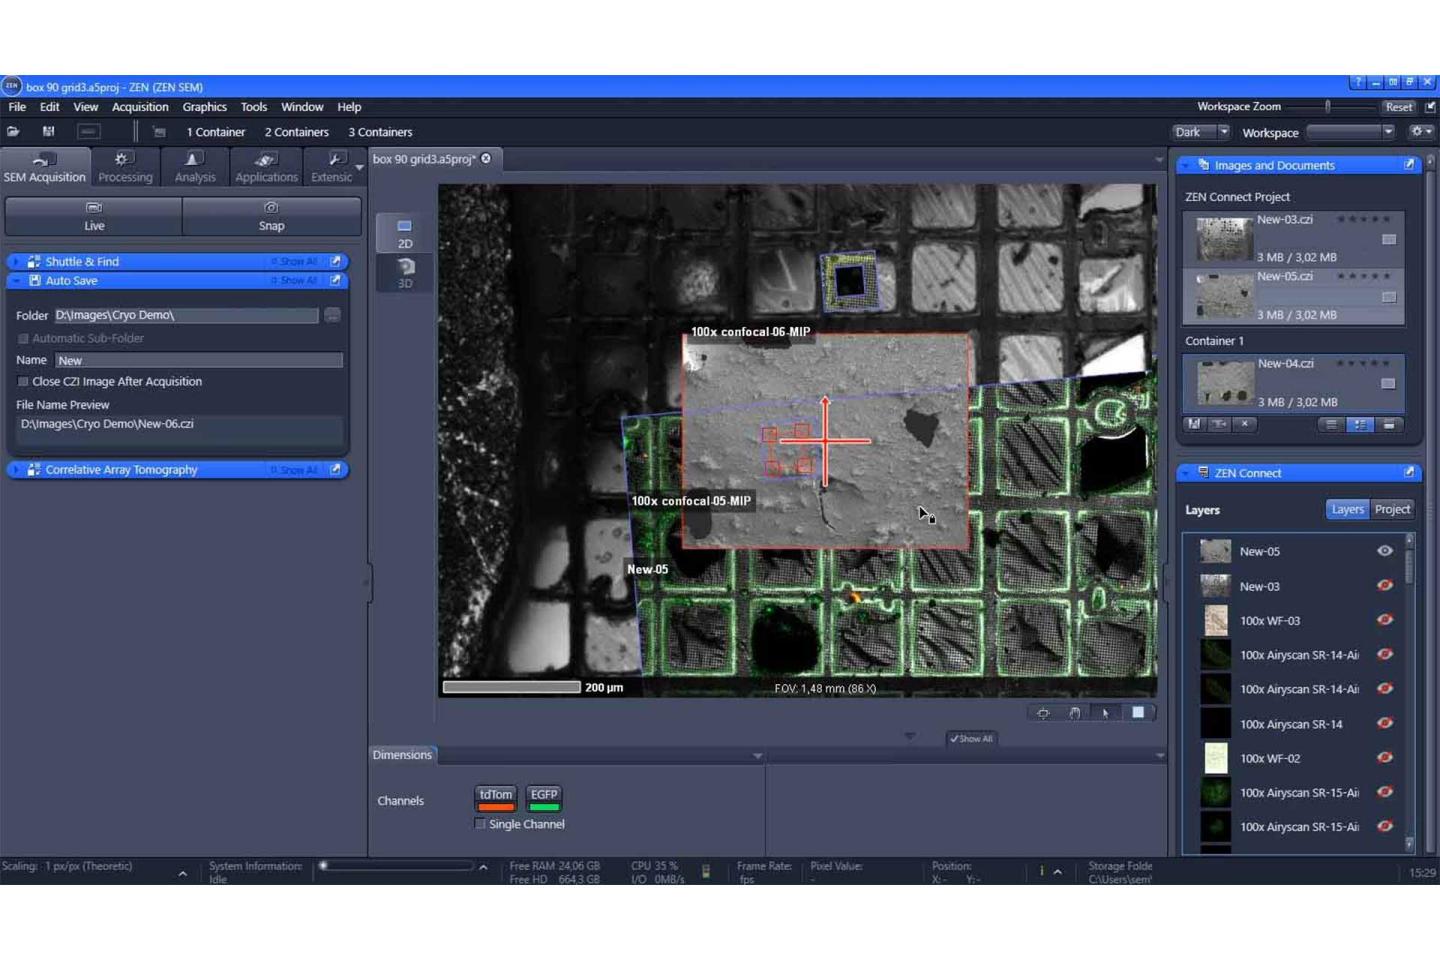Click the Live button

point(92,217)
